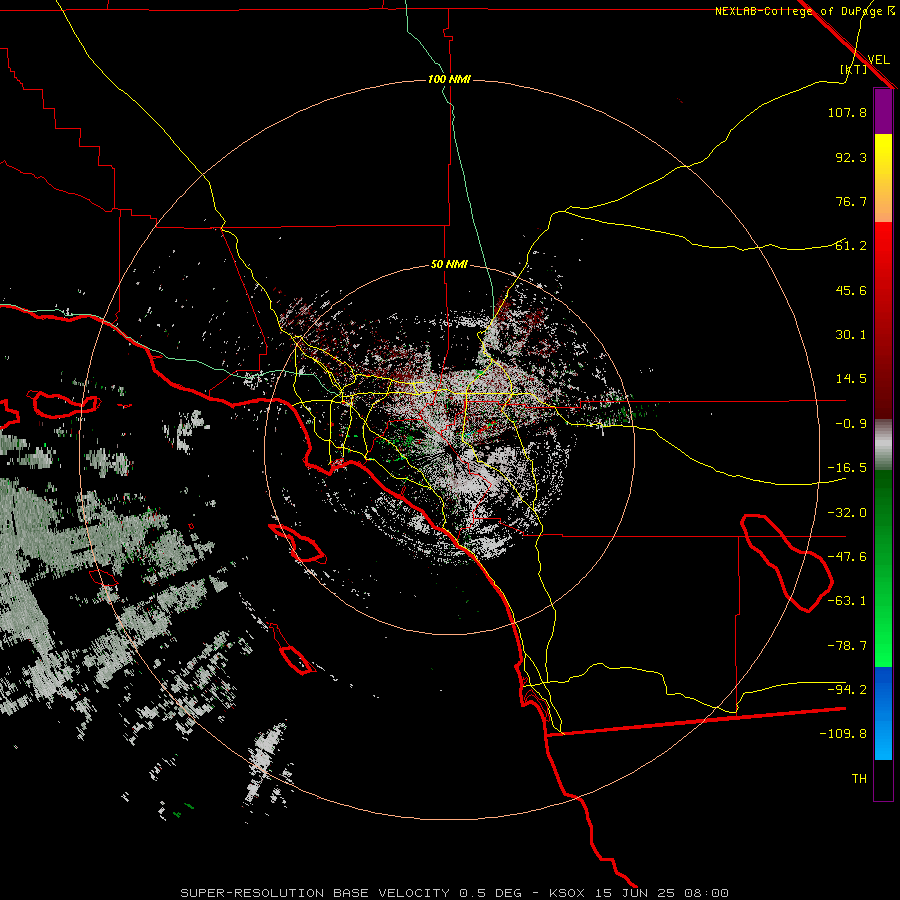Click the -0.9 velocity scale value
This screenshot has width=900, height=900.
click(x=851, y=424)
